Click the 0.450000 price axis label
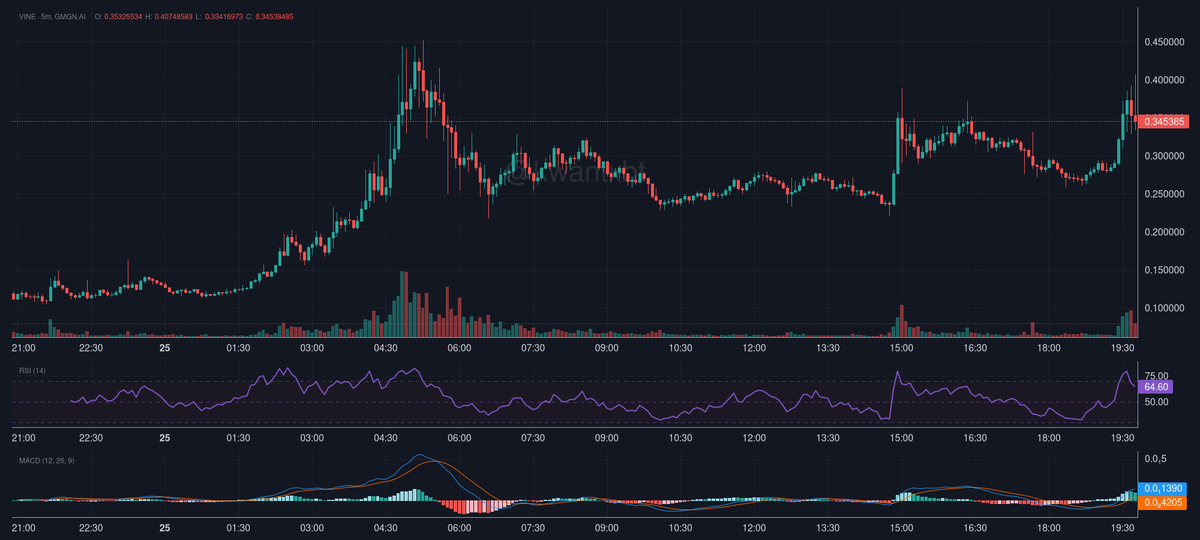Viewport: 1200px width, 540px height. point(1165,42)
